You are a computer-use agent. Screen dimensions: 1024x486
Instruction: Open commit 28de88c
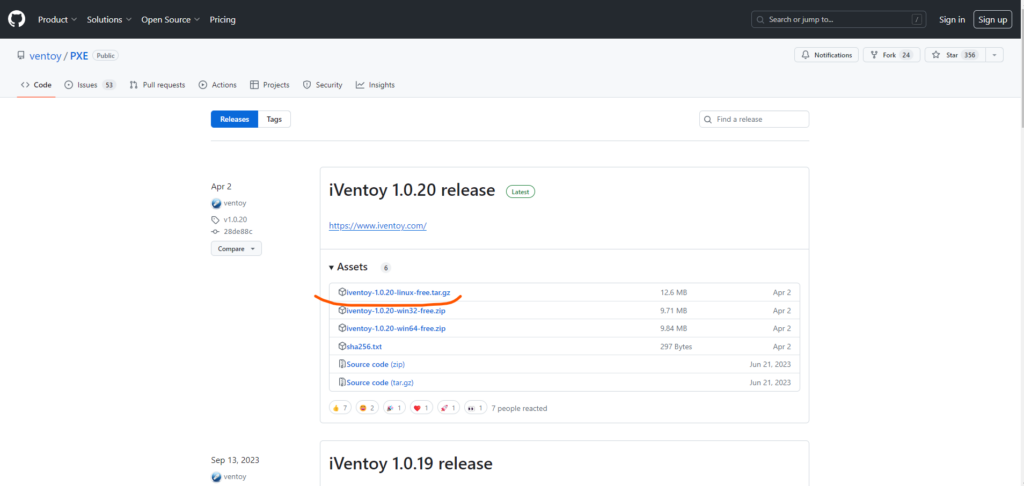[237, 232]
